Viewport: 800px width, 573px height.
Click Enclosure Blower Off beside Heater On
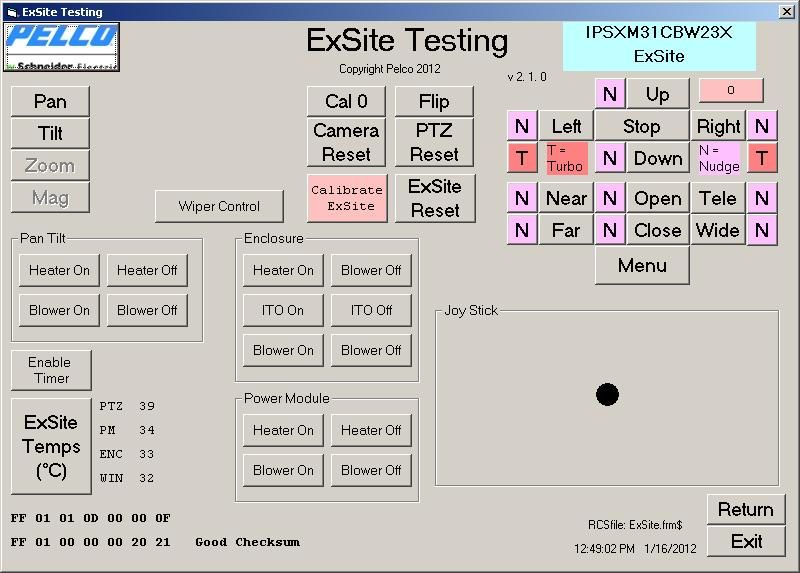click(371, 270)
